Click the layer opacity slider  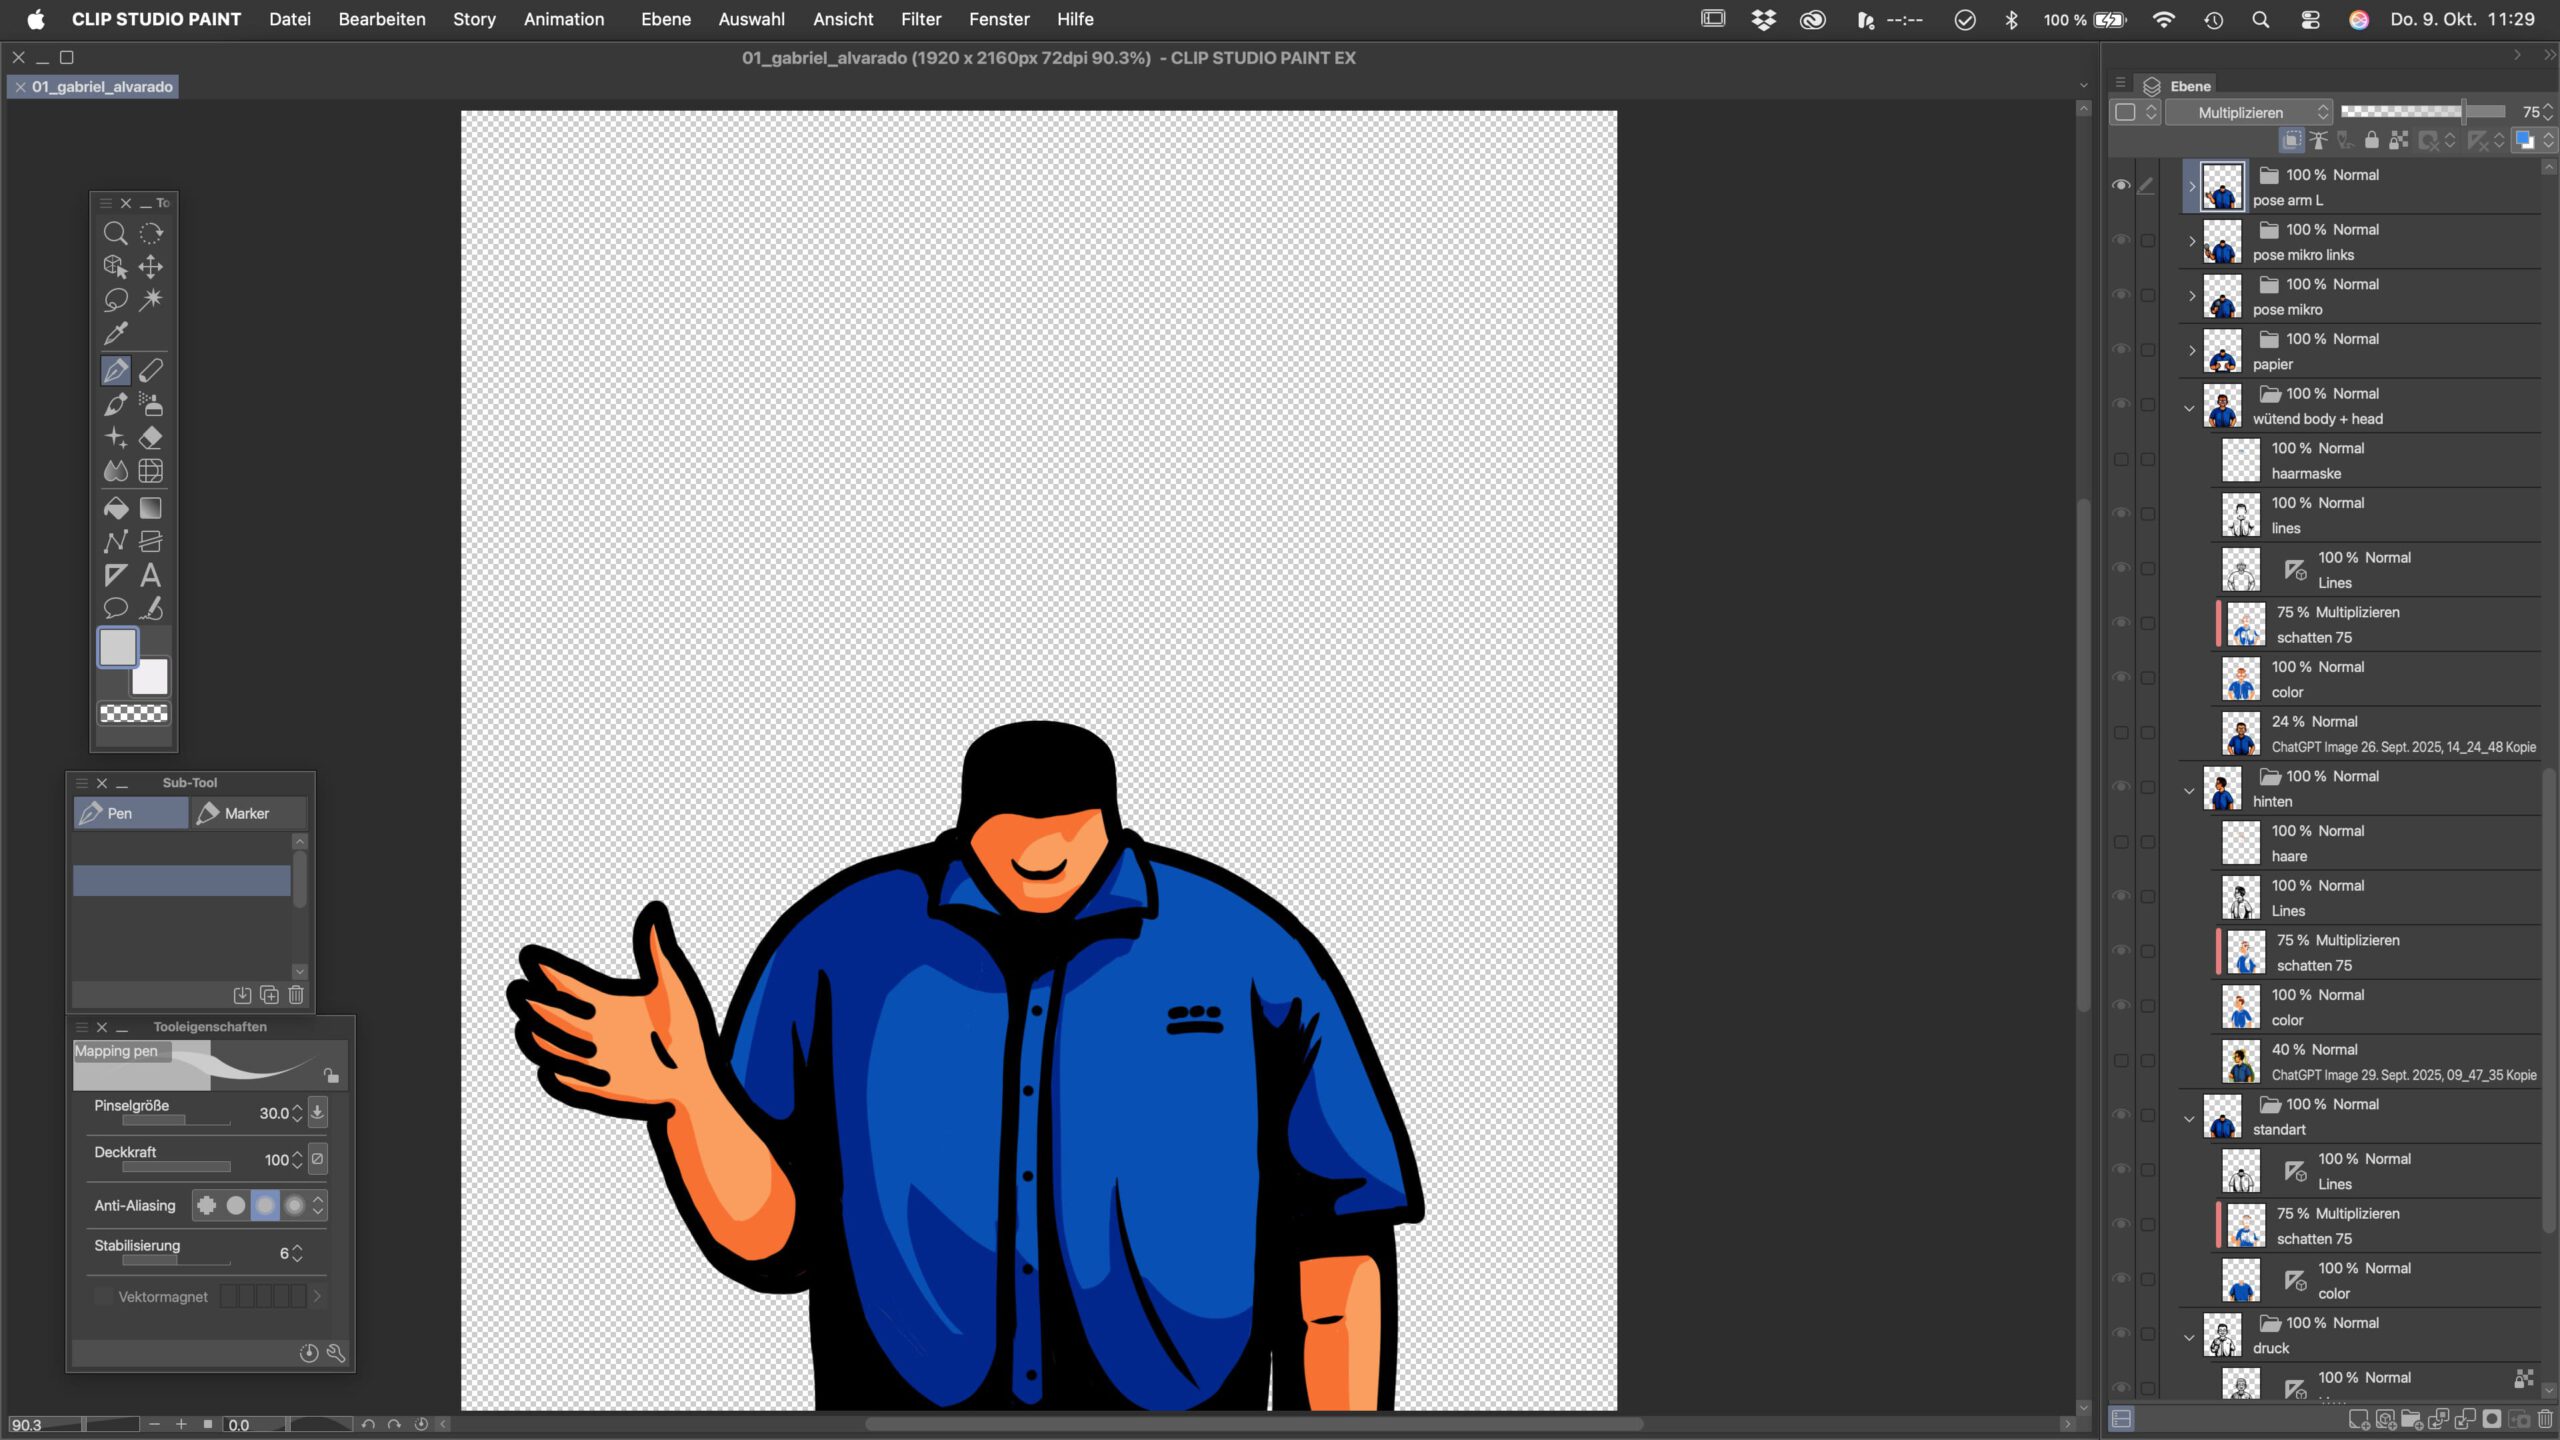click(x=2421, y=112)
